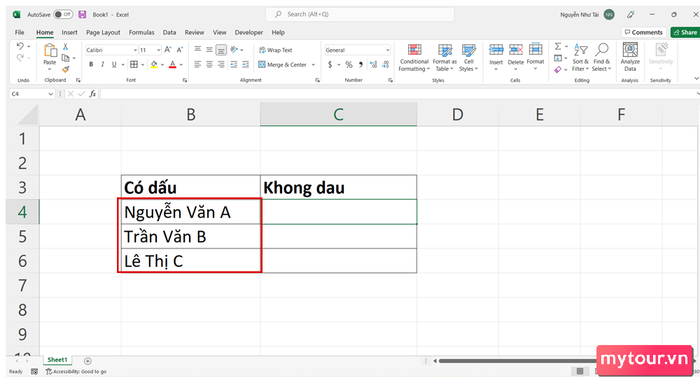Viewport: 700px width, 385px height.
Task: Select cell containing Nguyễn Văn A
Action: (191, 212)
